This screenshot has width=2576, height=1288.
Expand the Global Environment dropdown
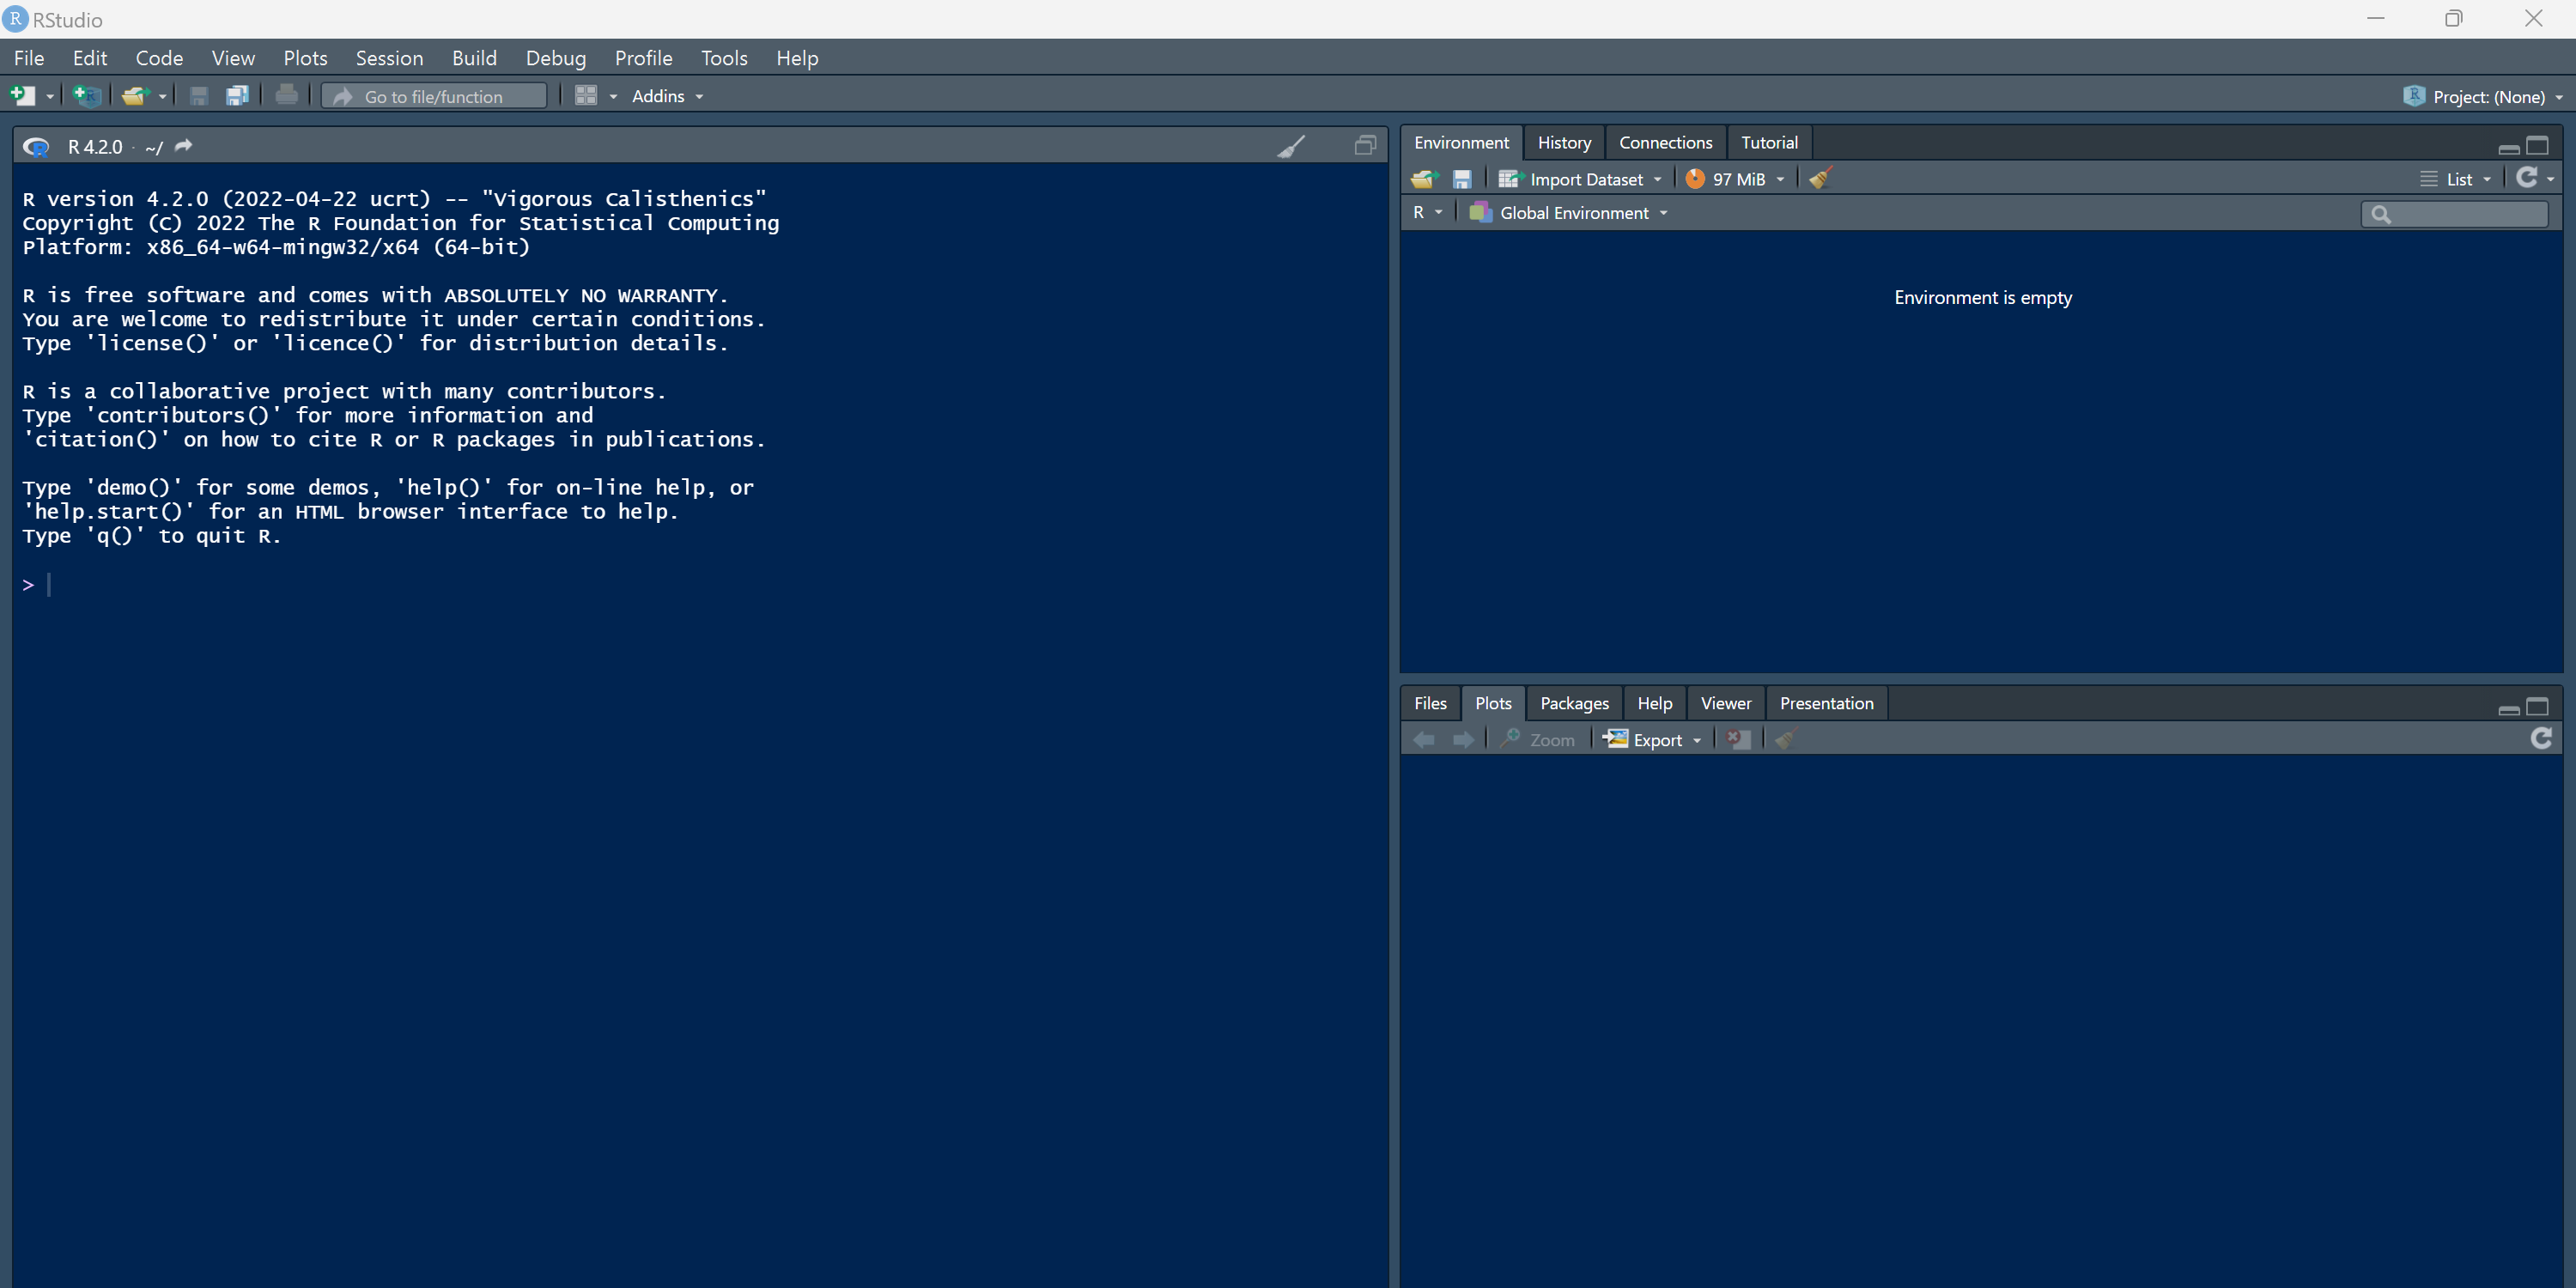pos(1573,213)
